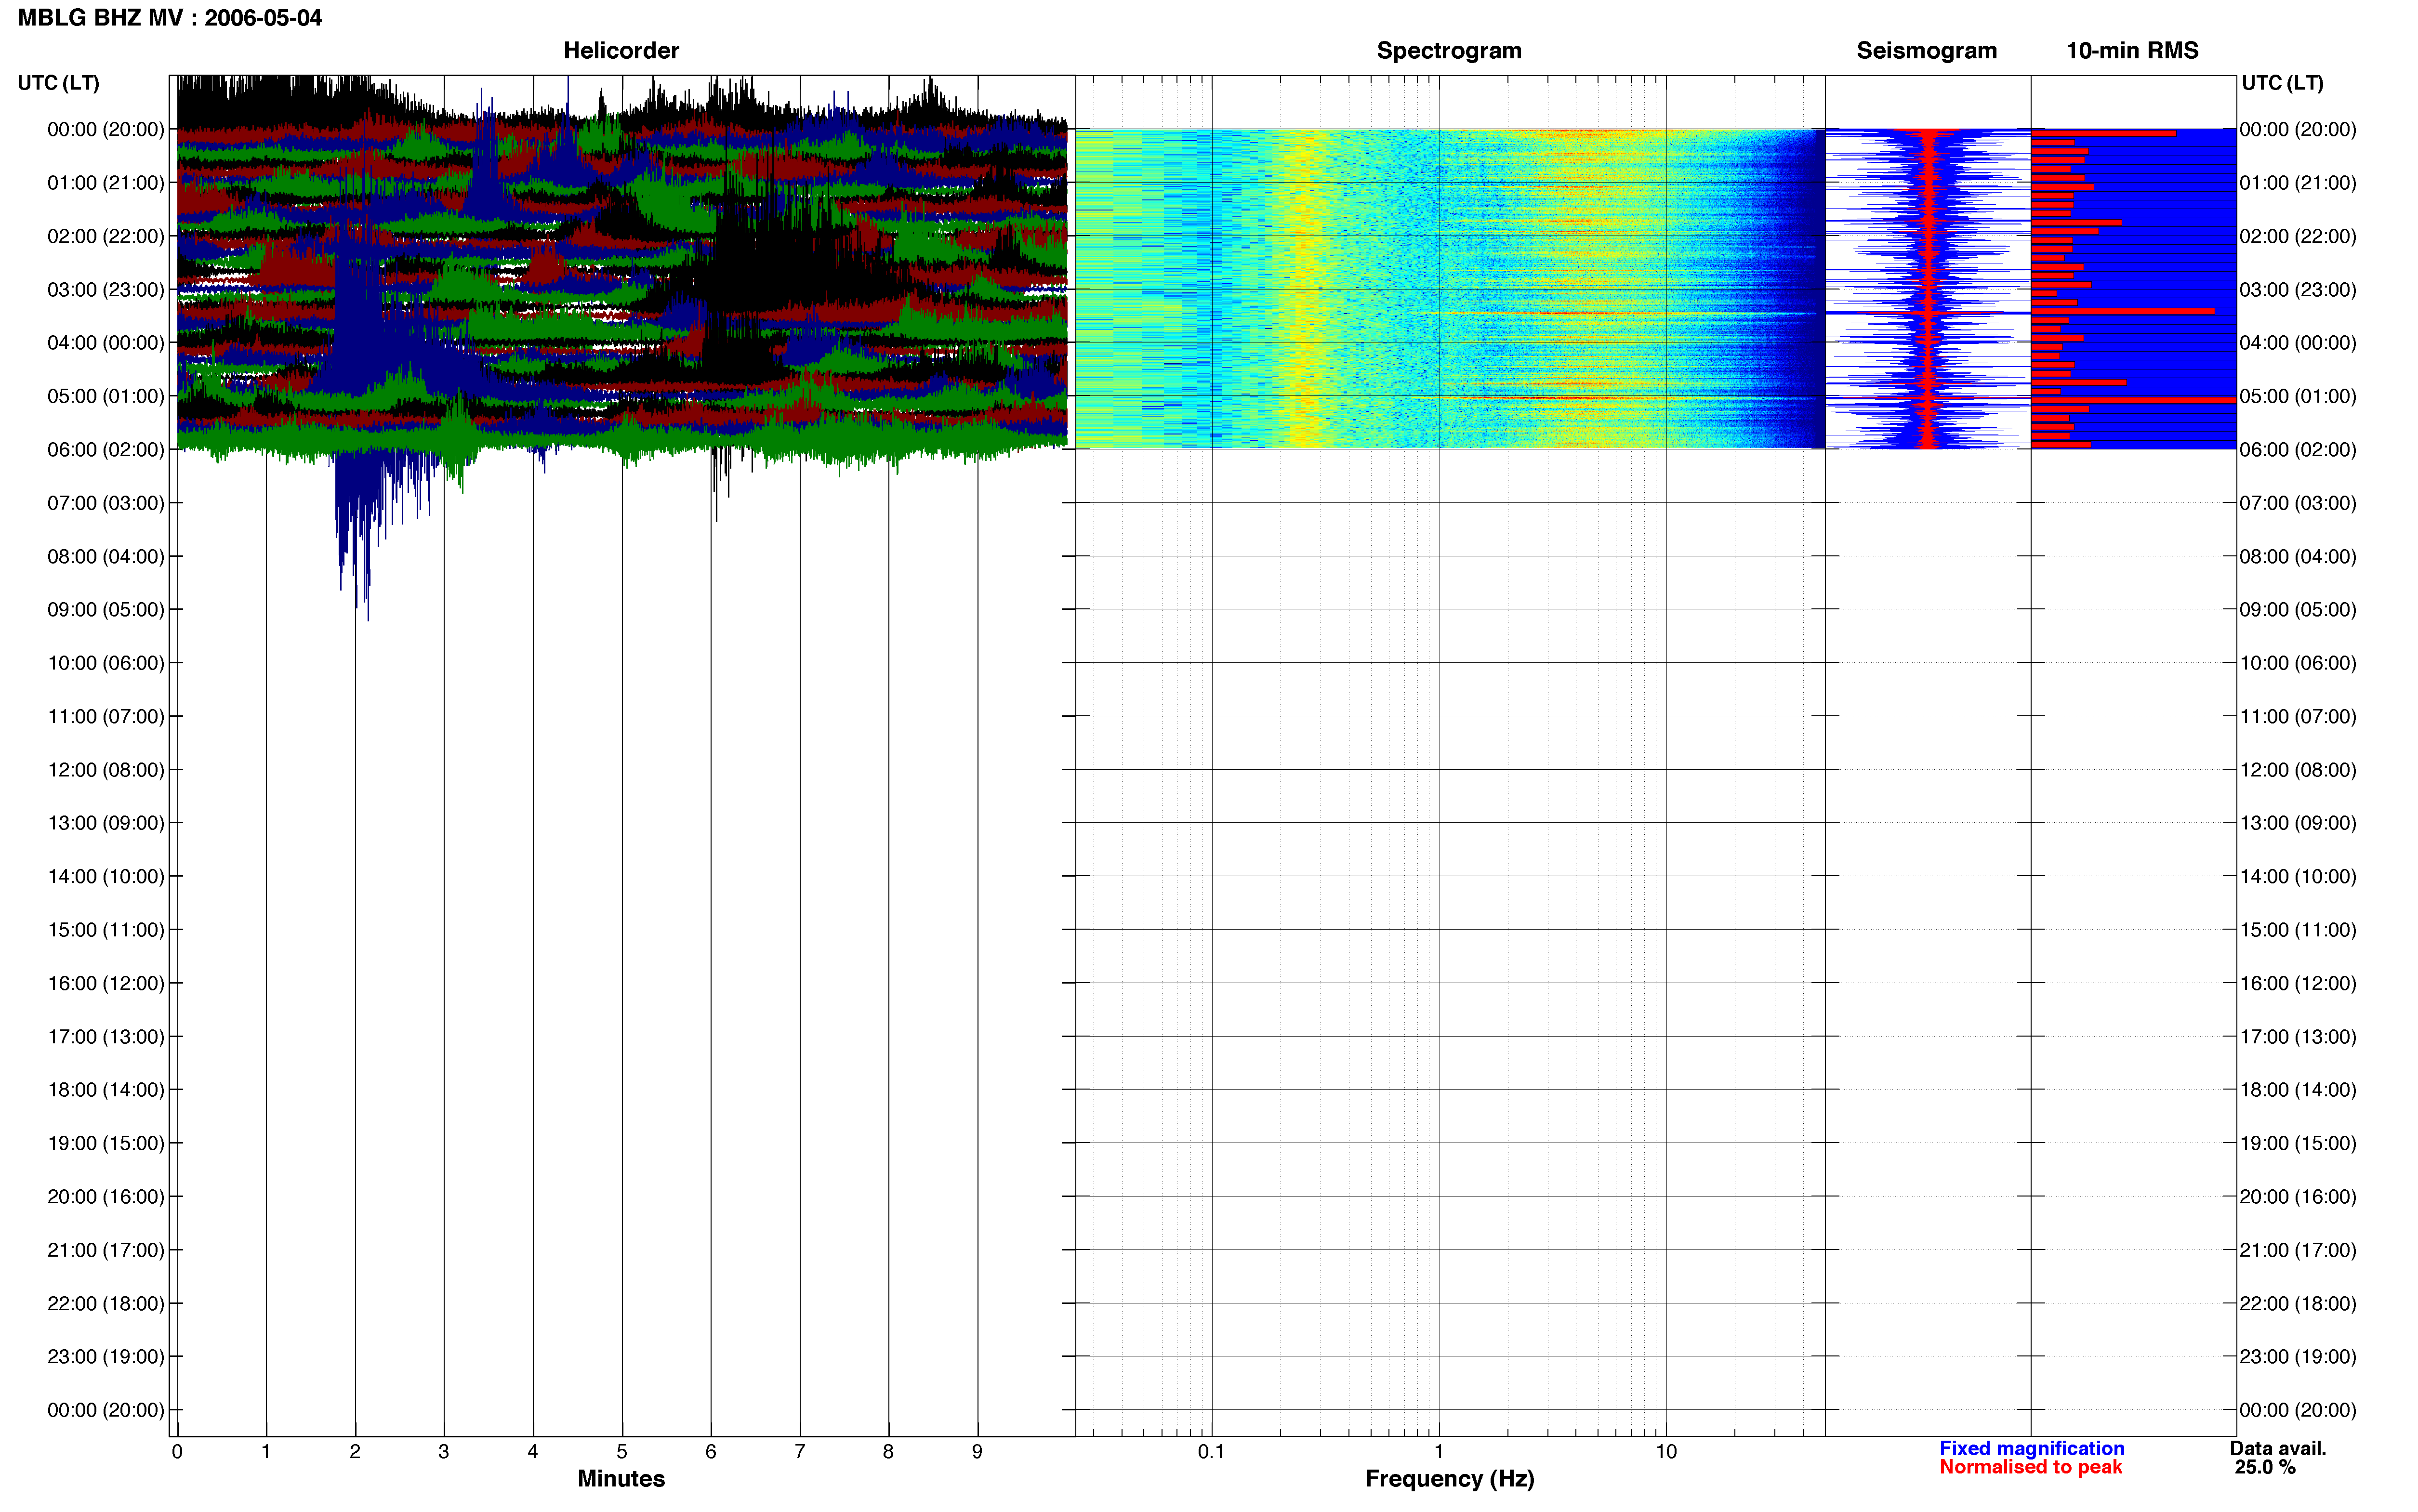2418x1512 pixels.
Task: Click the 'Data avail.' label
Action: pyautogui.click(x=2277, y=1448)
